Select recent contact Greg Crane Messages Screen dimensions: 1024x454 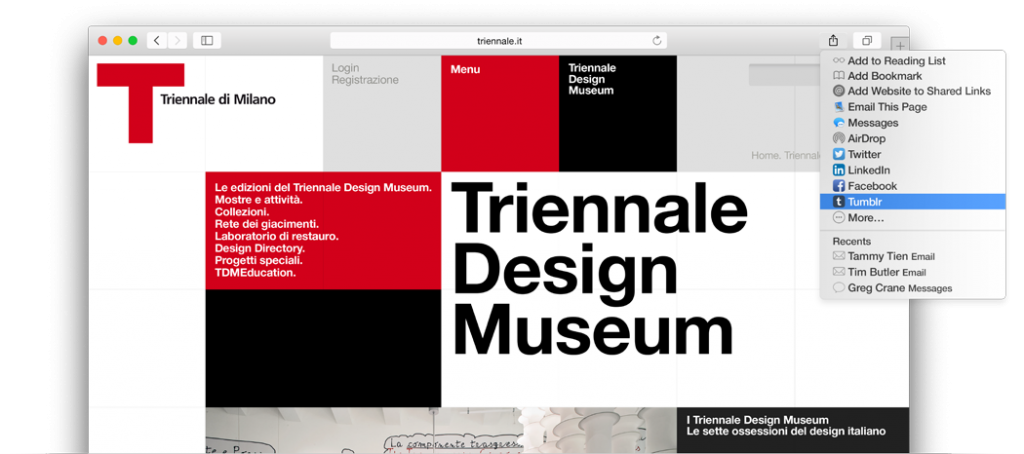[x=912, y=288]
